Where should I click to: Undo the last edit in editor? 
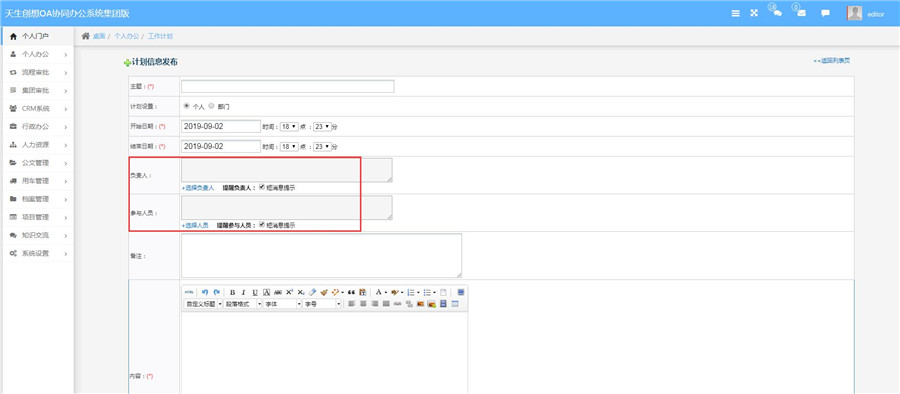click(x=205, y=292)
